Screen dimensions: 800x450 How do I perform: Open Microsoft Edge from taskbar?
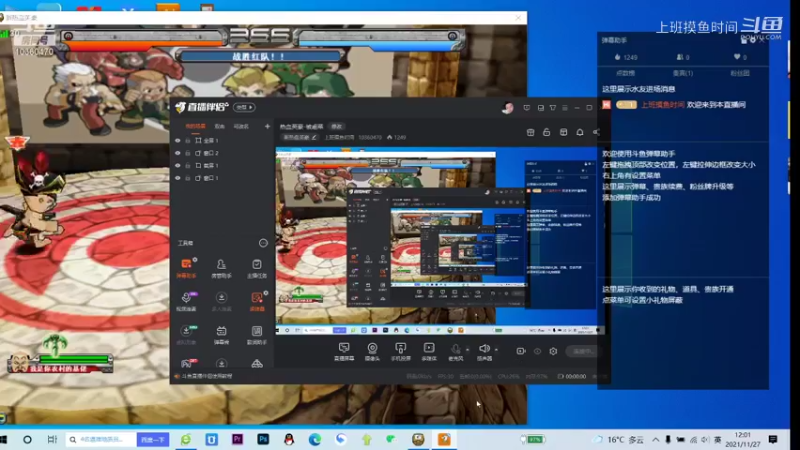click(315, 439)
